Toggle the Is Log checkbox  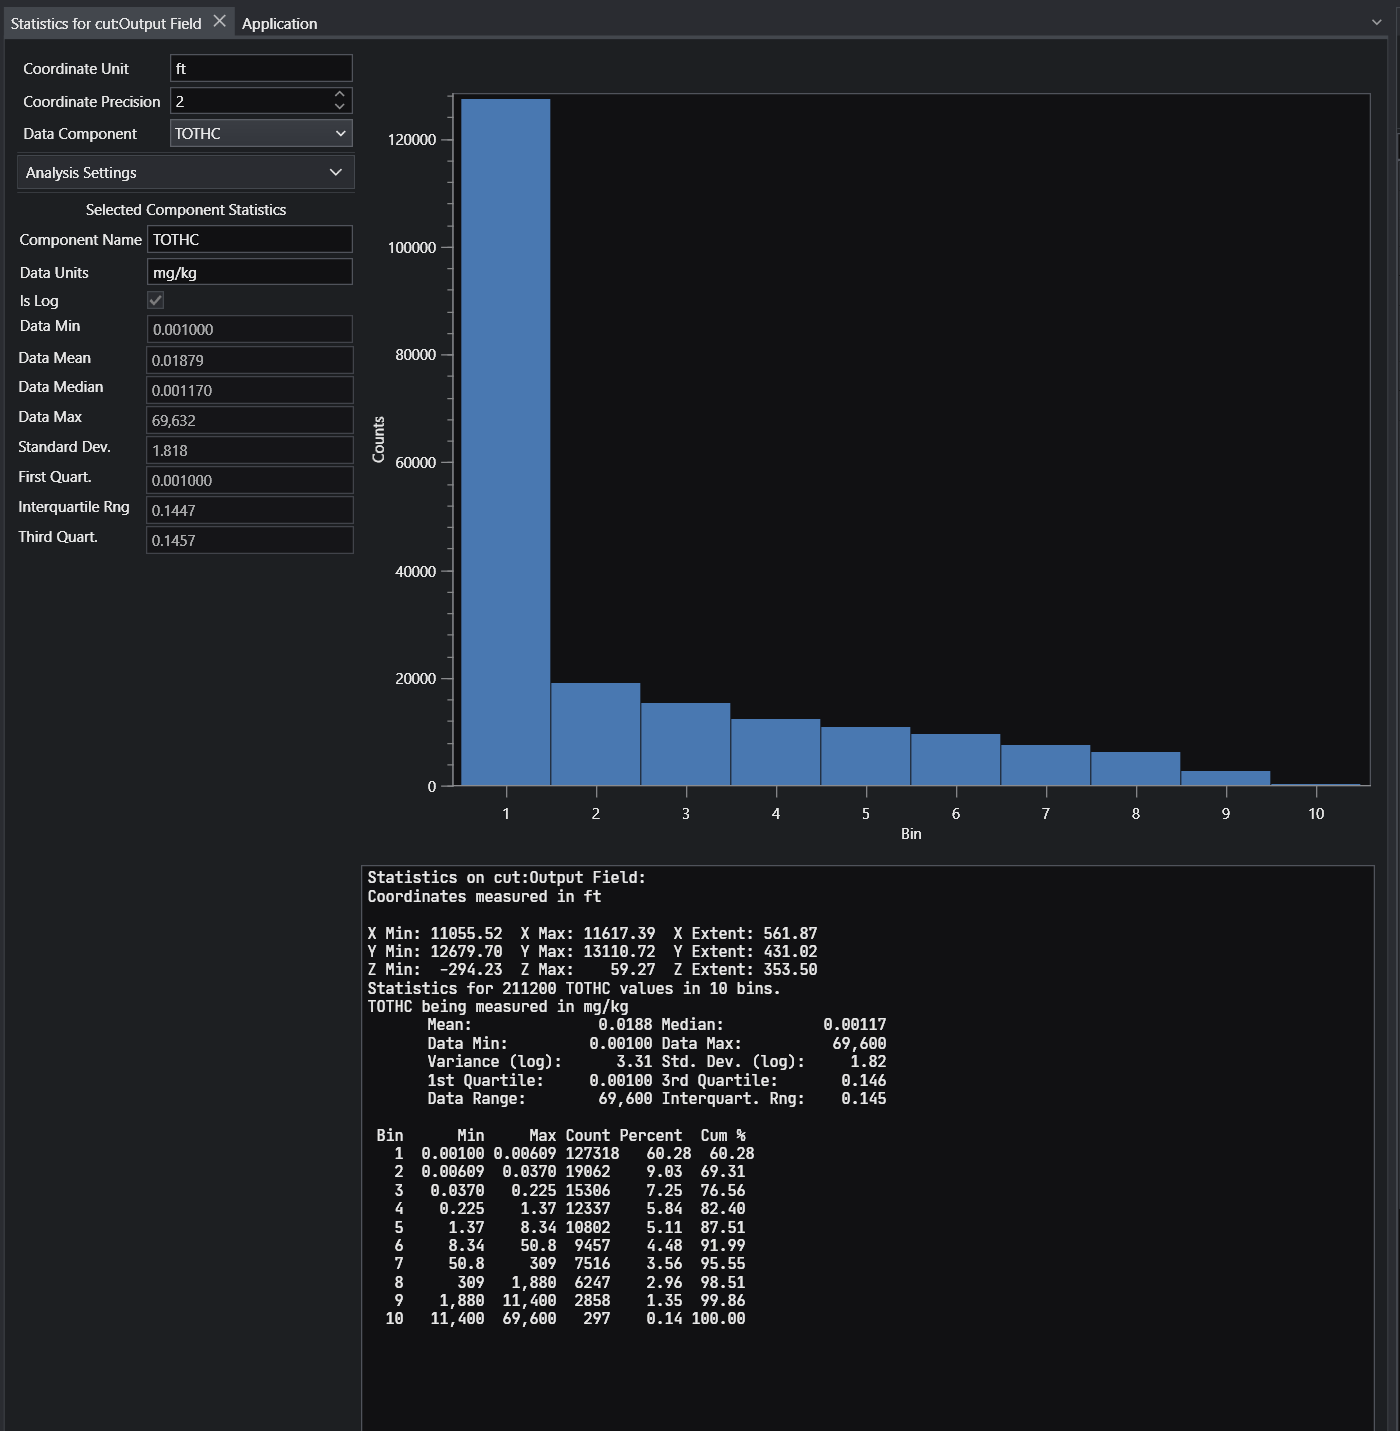click(x=156, y=300)
